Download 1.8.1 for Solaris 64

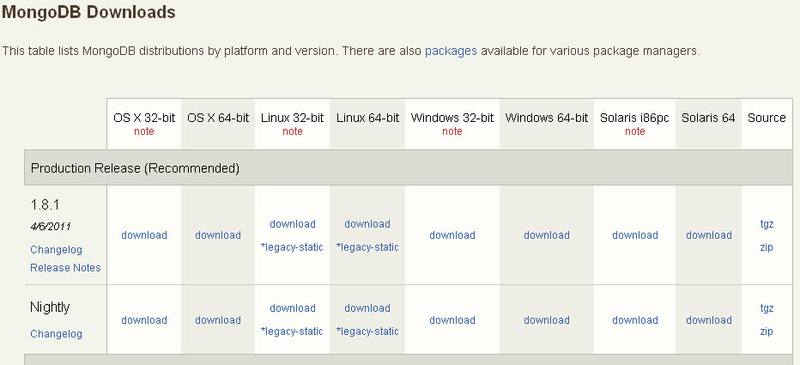click(x=709, y=235)
